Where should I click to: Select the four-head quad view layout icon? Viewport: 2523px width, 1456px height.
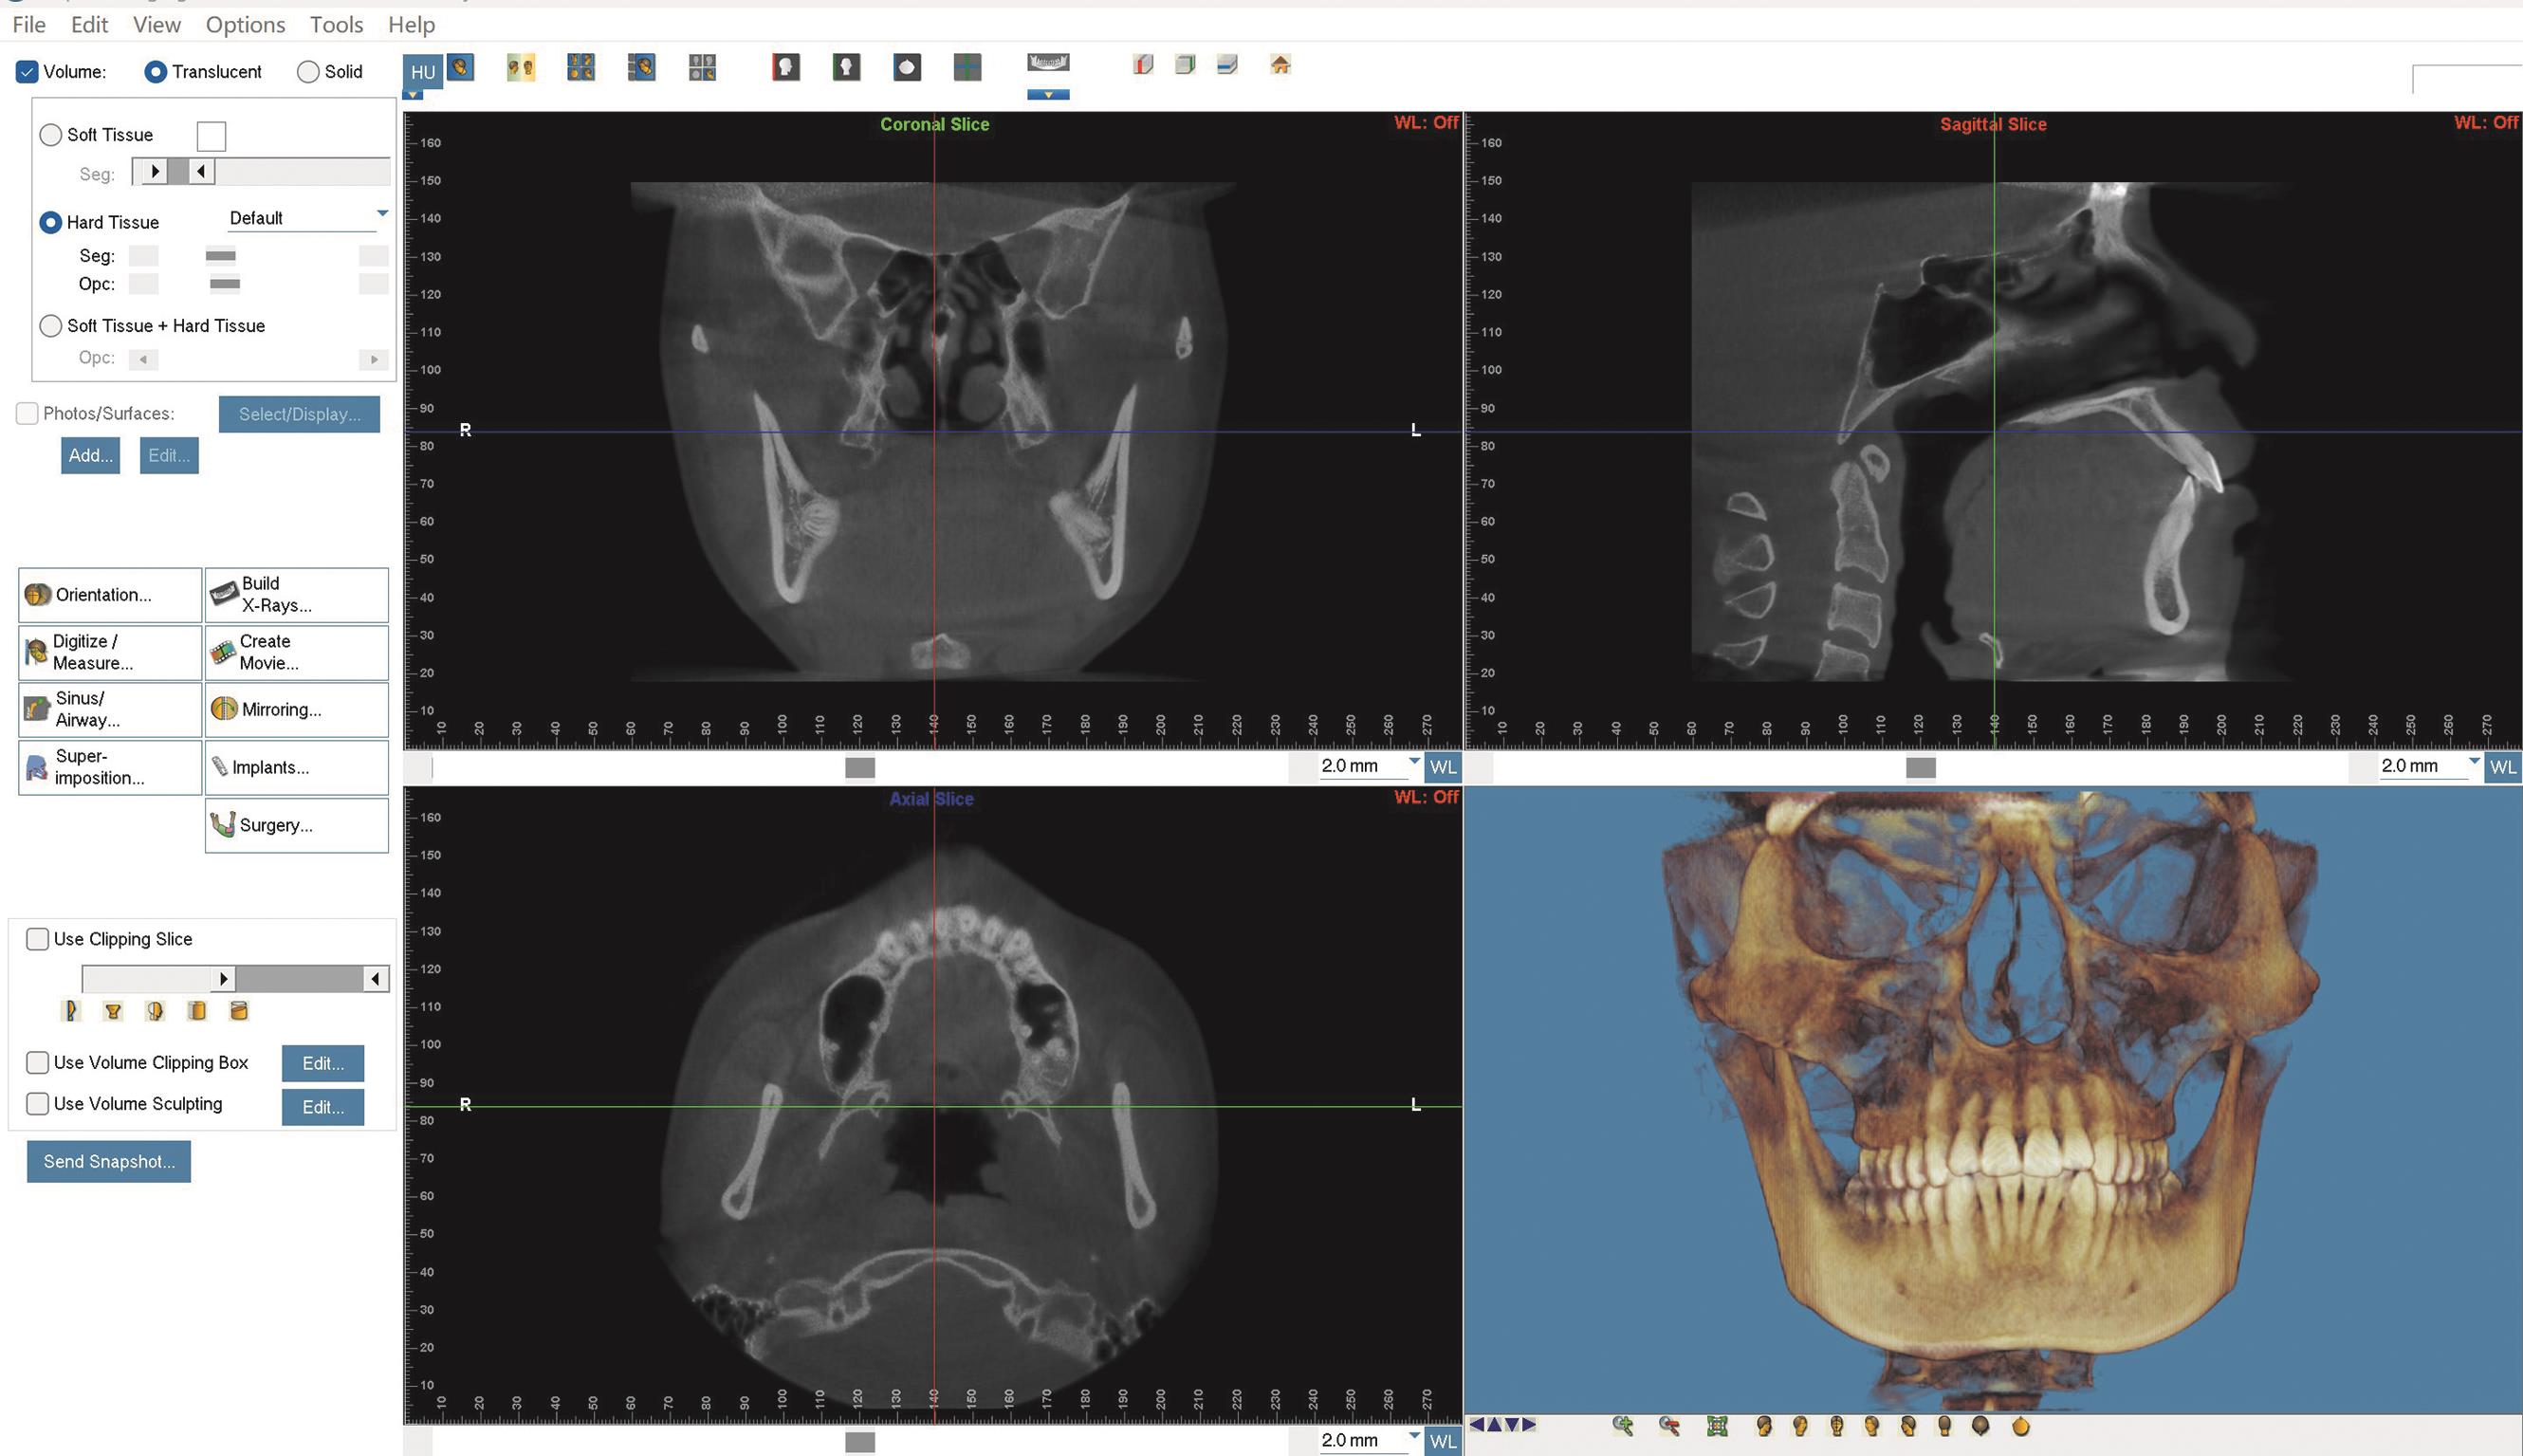pos(580,67)
